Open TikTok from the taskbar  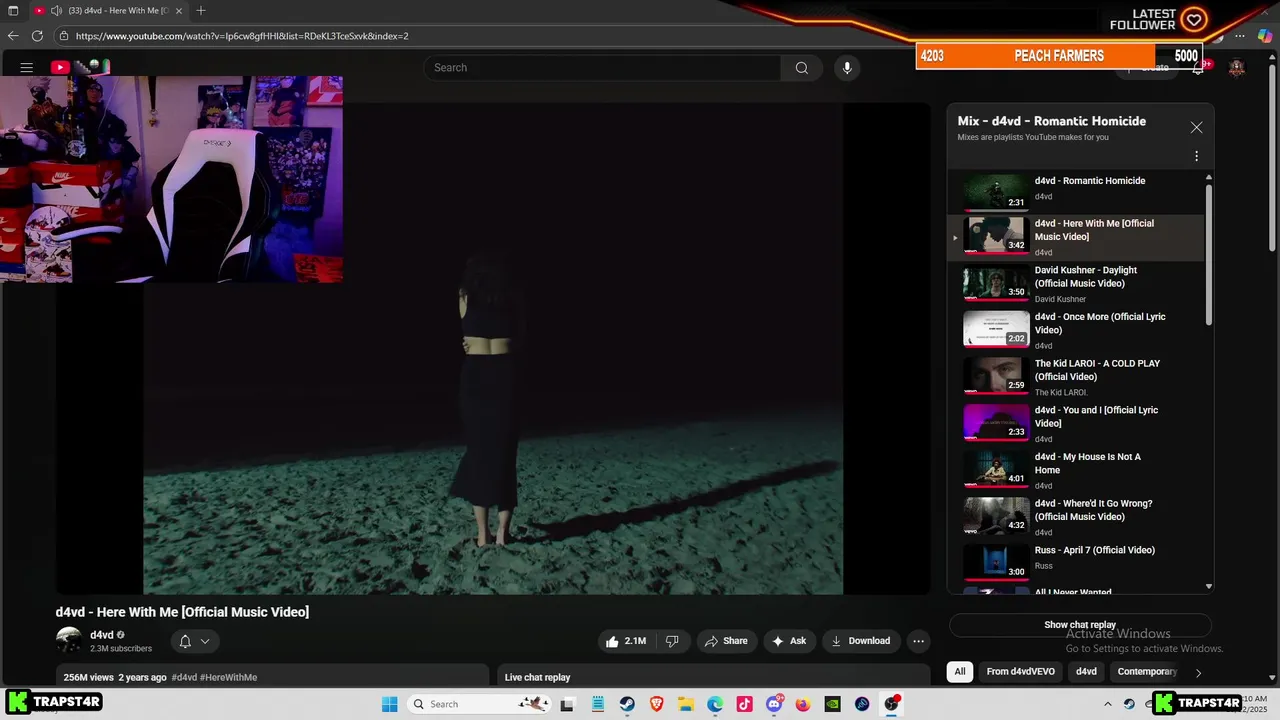pos(745,704)
